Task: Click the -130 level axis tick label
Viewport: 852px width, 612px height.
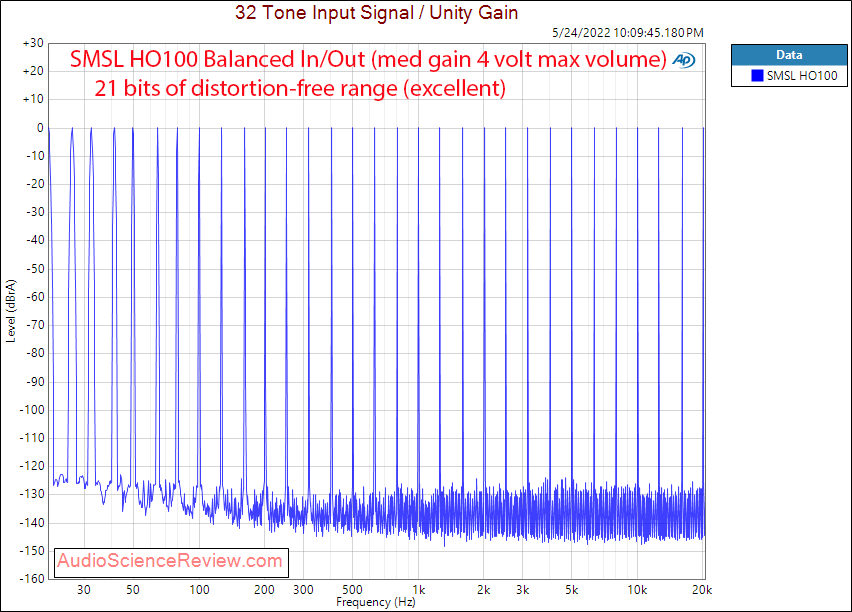Action: 33,495
